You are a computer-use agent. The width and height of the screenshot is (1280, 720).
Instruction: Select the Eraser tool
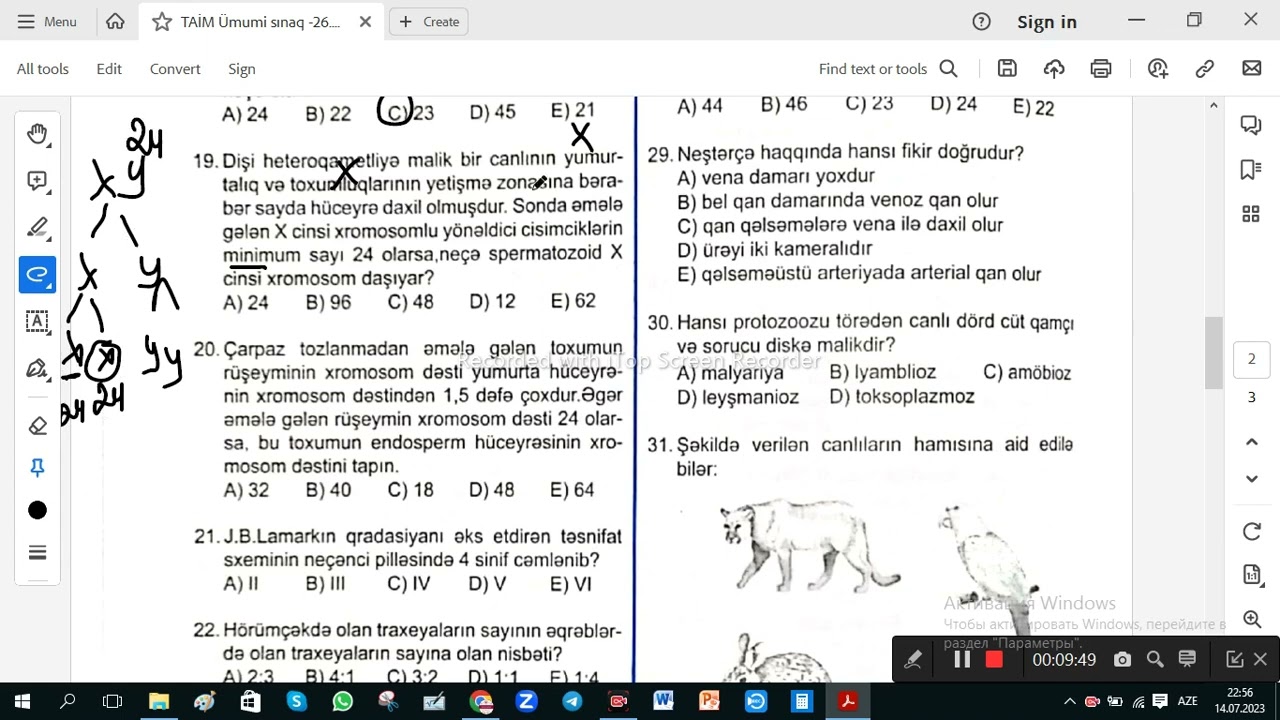[37, 426]
